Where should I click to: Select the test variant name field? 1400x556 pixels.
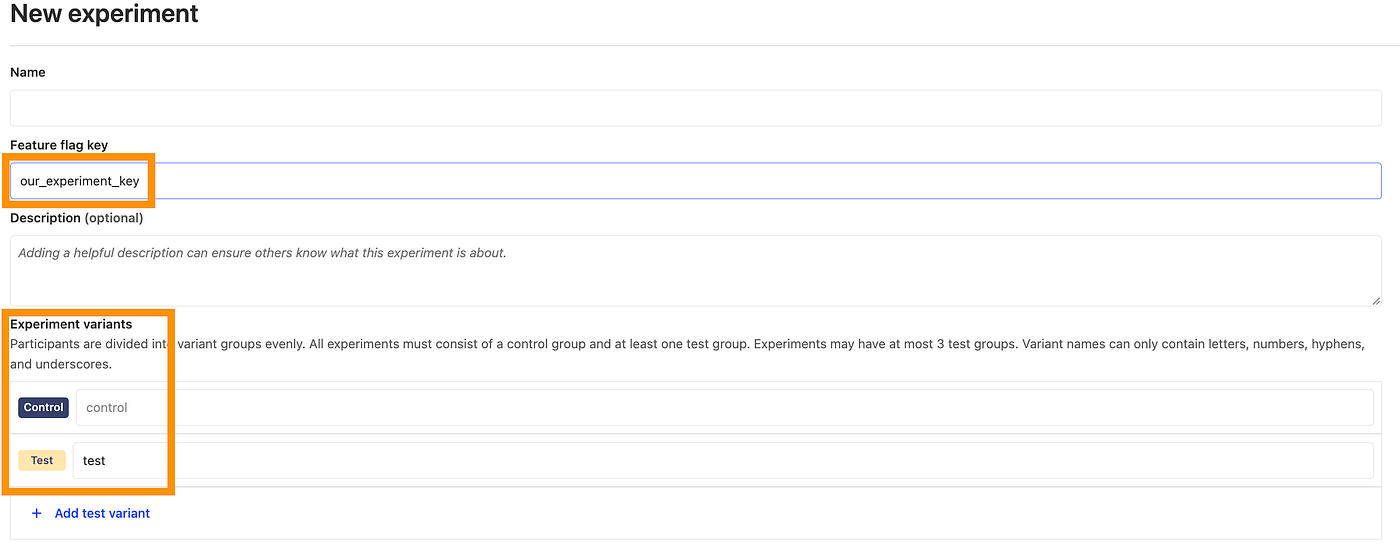point(723,460)
